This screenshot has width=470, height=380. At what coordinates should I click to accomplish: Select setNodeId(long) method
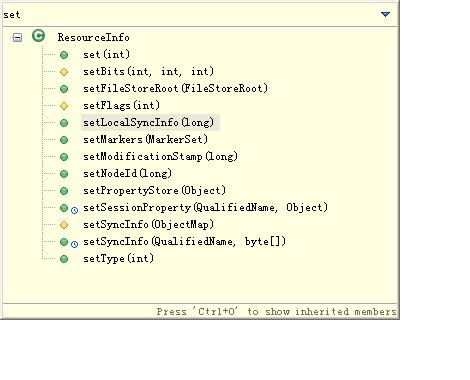click(x=127, y=173)
